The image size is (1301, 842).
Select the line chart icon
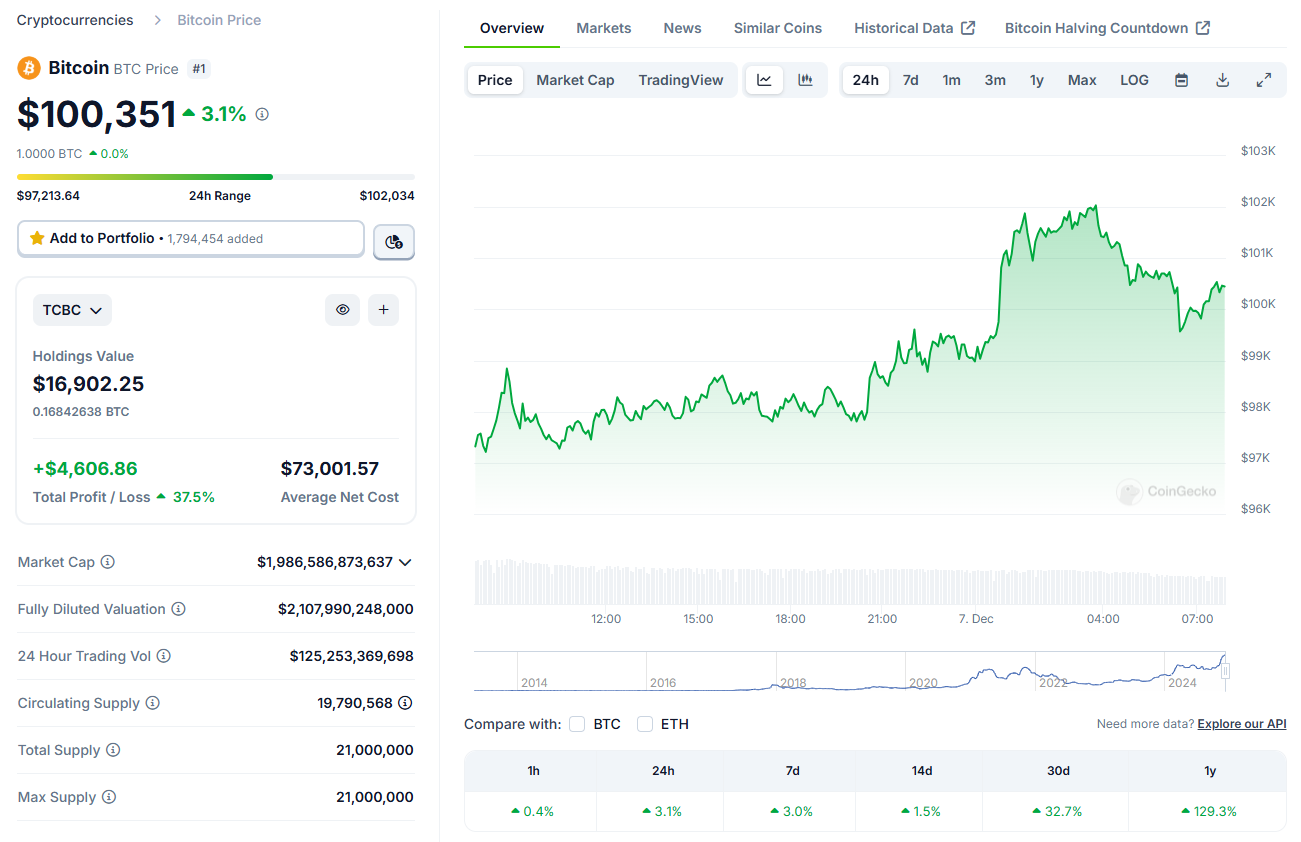[764, 79]
